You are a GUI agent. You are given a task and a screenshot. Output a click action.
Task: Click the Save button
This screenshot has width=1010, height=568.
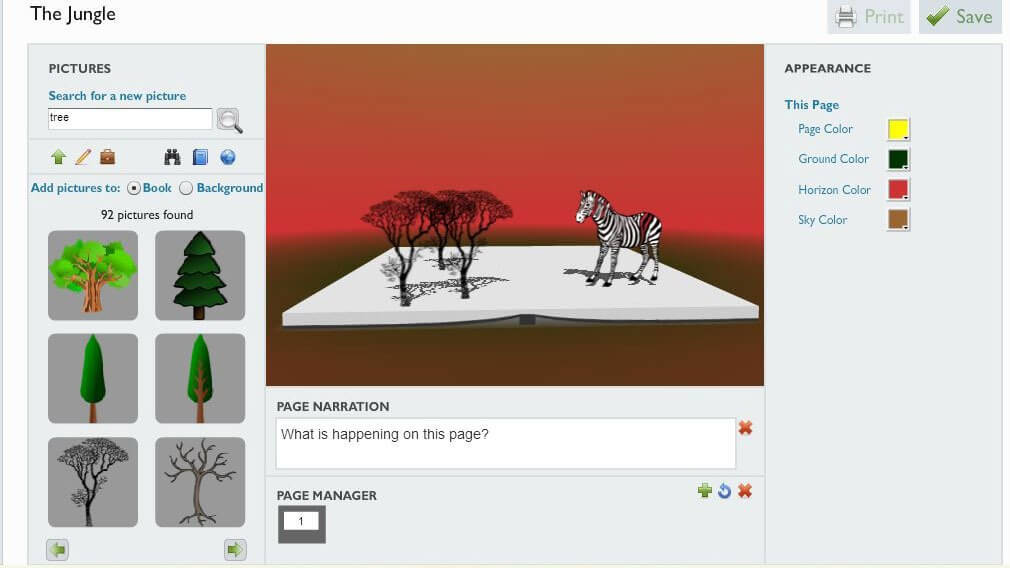pos(960,17)
